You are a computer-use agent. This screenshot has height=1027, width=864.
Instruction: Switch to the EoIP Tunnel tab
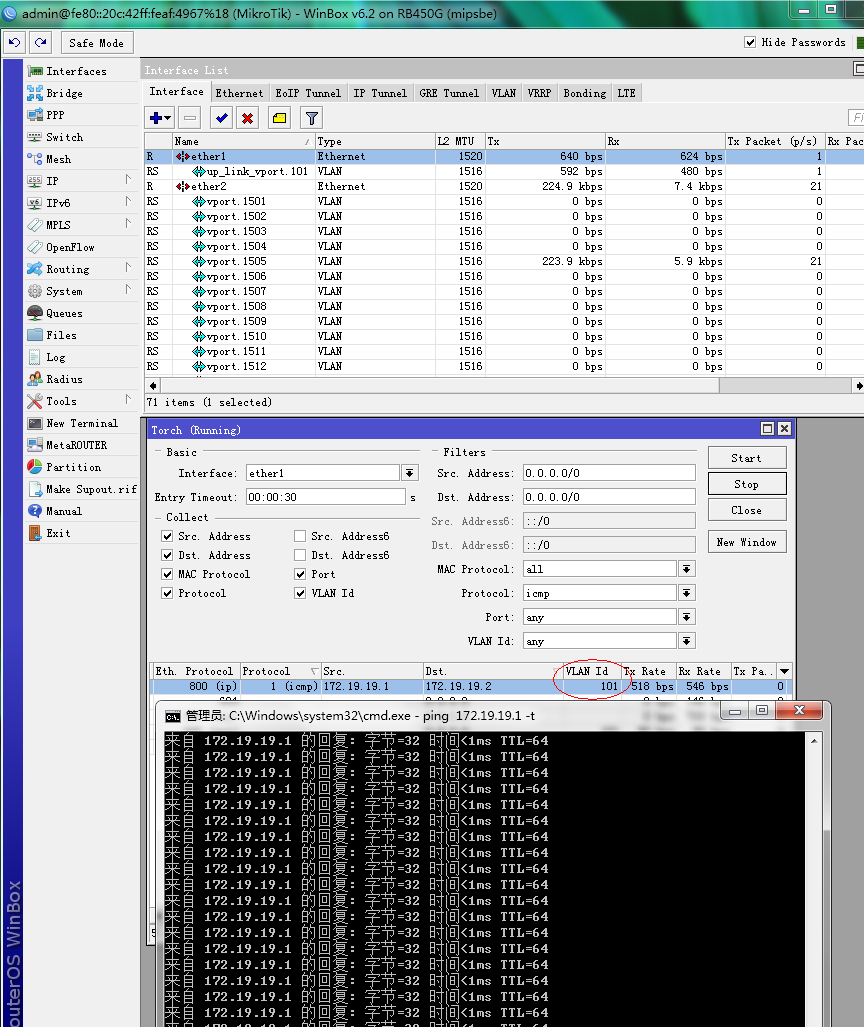pyautogui.click(x=308, y=93)
